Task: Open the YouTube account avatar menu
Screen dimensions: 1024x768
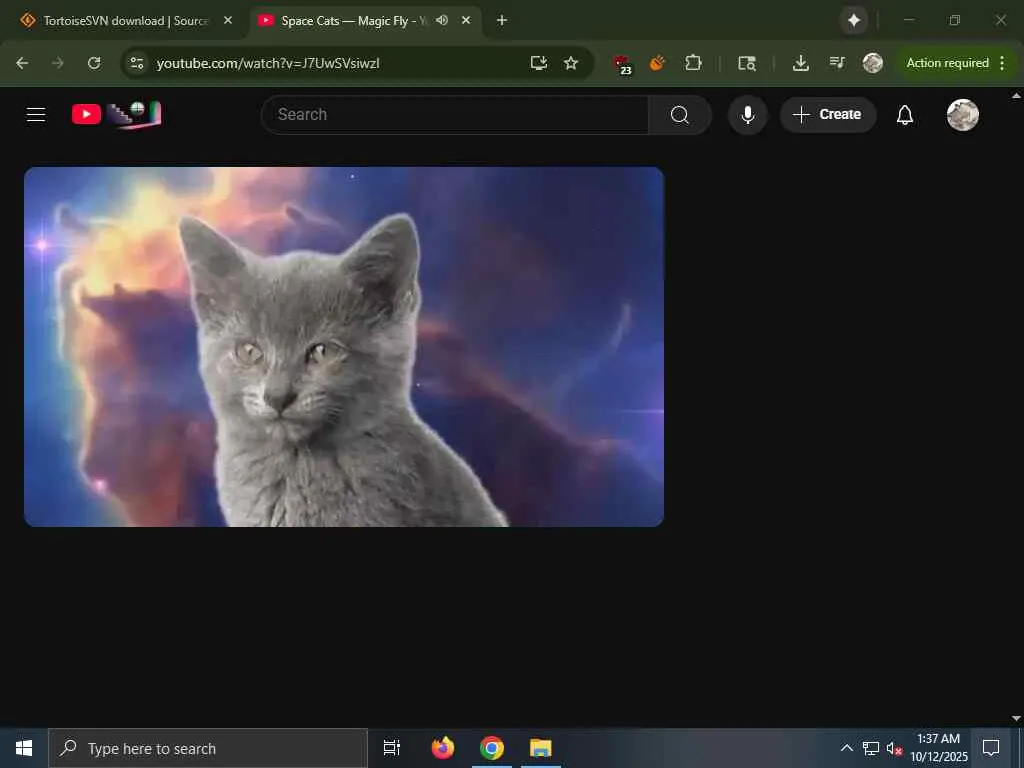Action: click(963, 115)
